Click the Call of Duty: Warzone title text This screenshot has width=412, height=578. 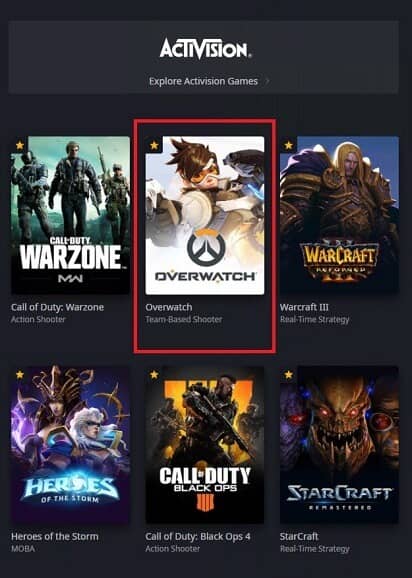click(x=57, y=307)
